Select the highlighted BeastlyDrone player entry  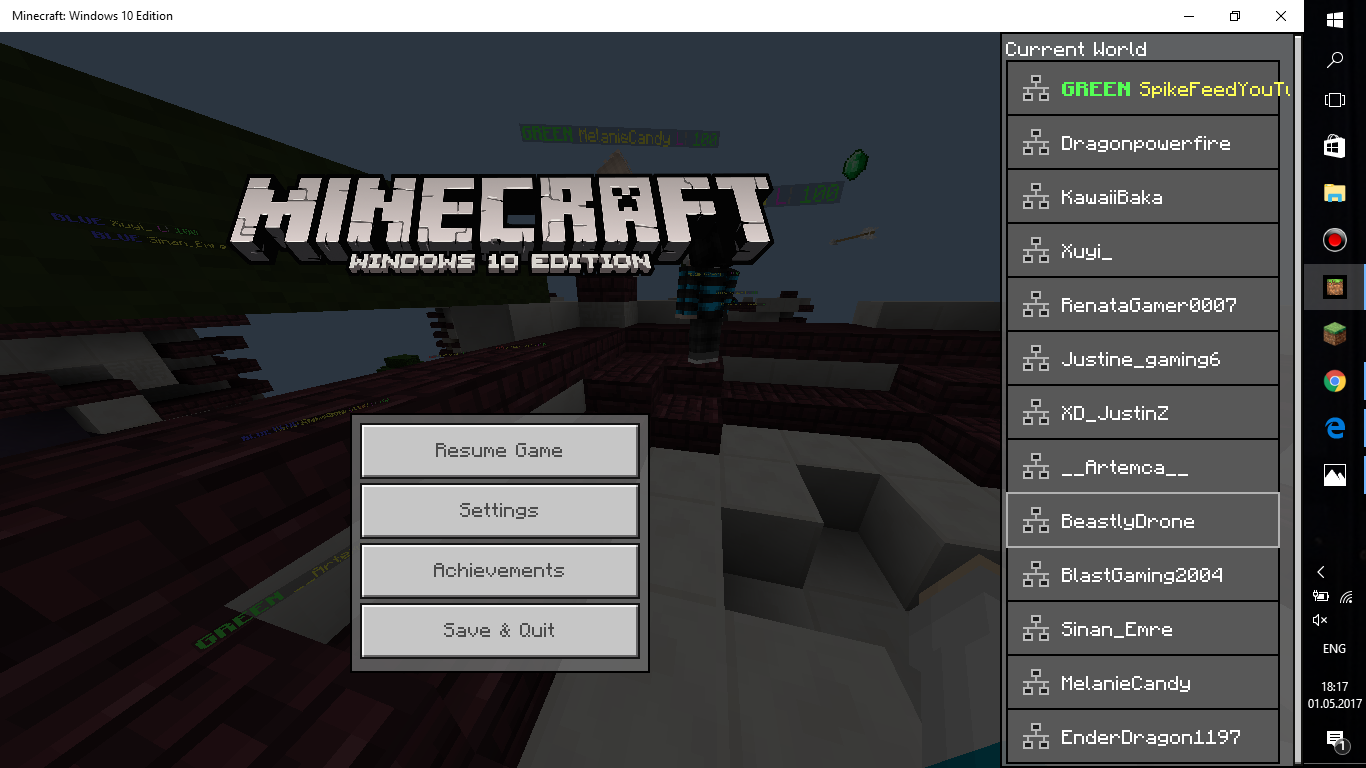tap(1142, 520)
